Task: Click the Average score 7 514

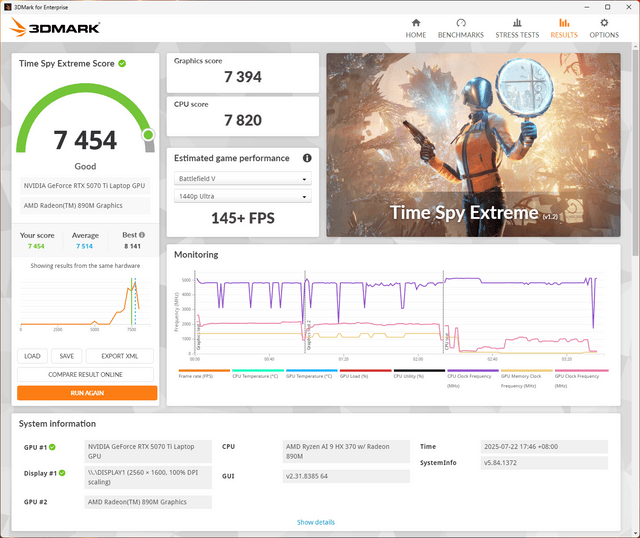Action: point(84,246)
